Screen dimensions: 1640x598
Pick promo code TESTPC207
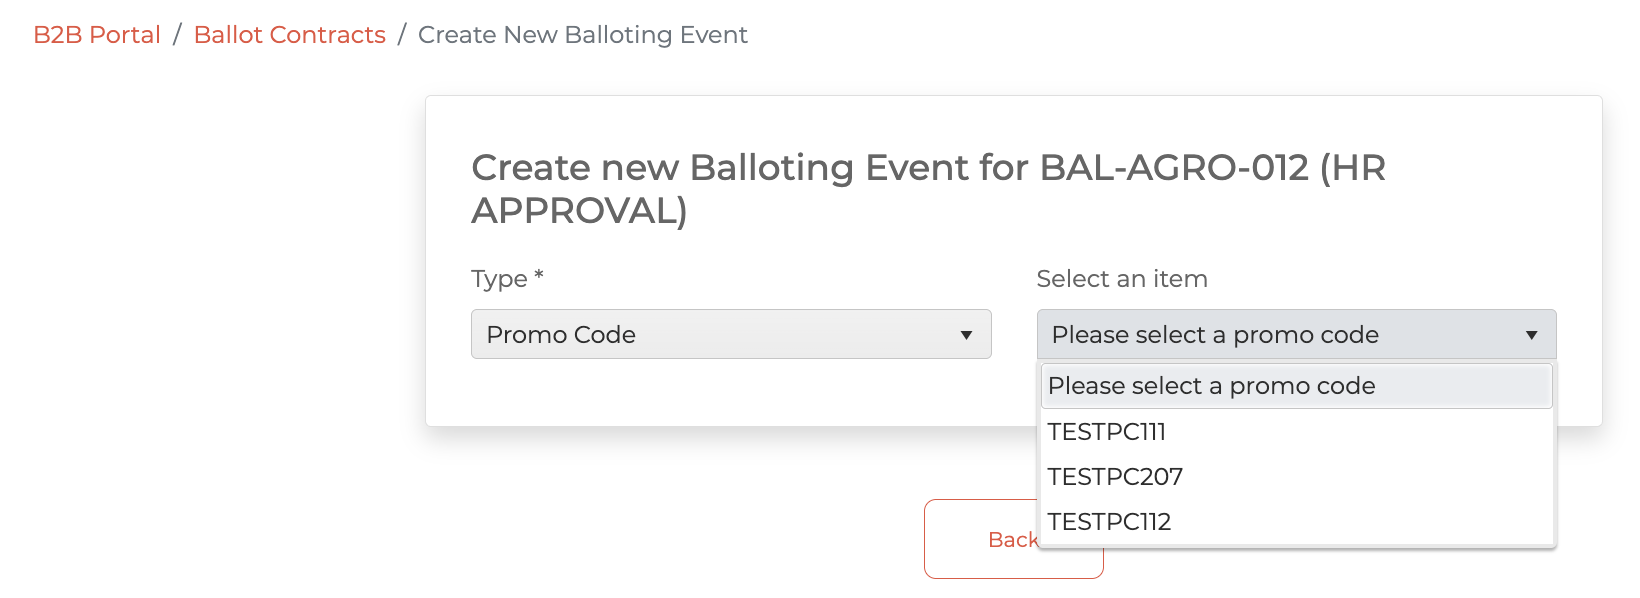click(1115, 477)
